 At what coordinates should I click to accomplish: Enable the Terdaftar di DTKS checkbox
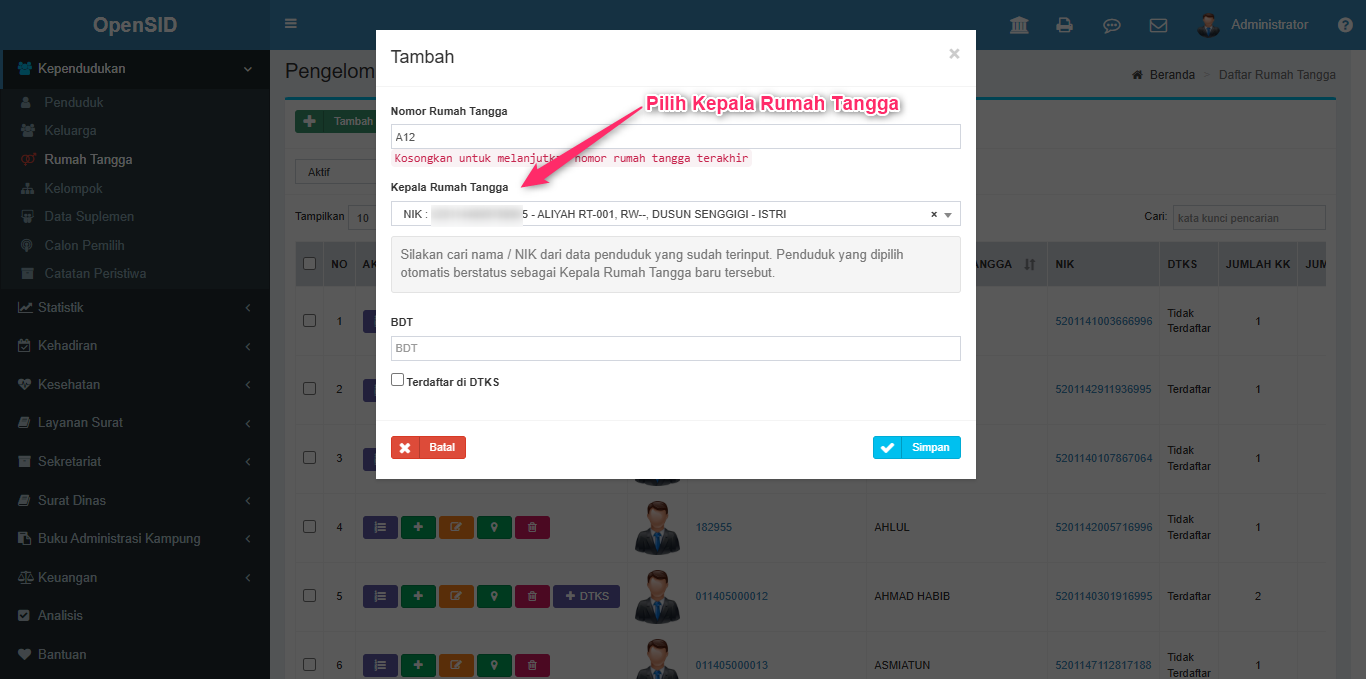coord(398,380)
